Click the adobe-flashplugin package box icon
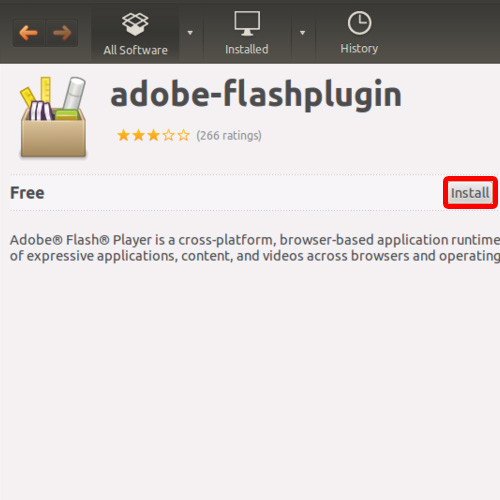 (53, 117)
